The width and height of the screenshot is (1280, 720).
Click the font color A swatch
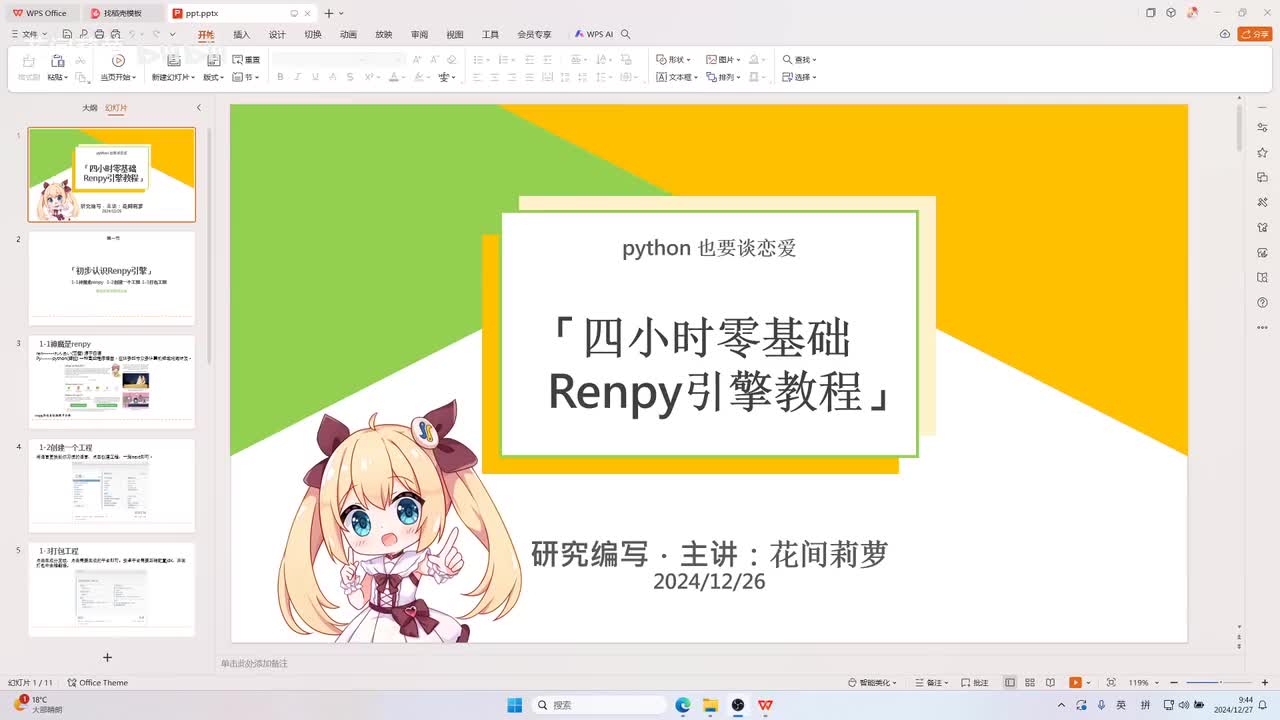pyautogui.click(x=394, y=77)
